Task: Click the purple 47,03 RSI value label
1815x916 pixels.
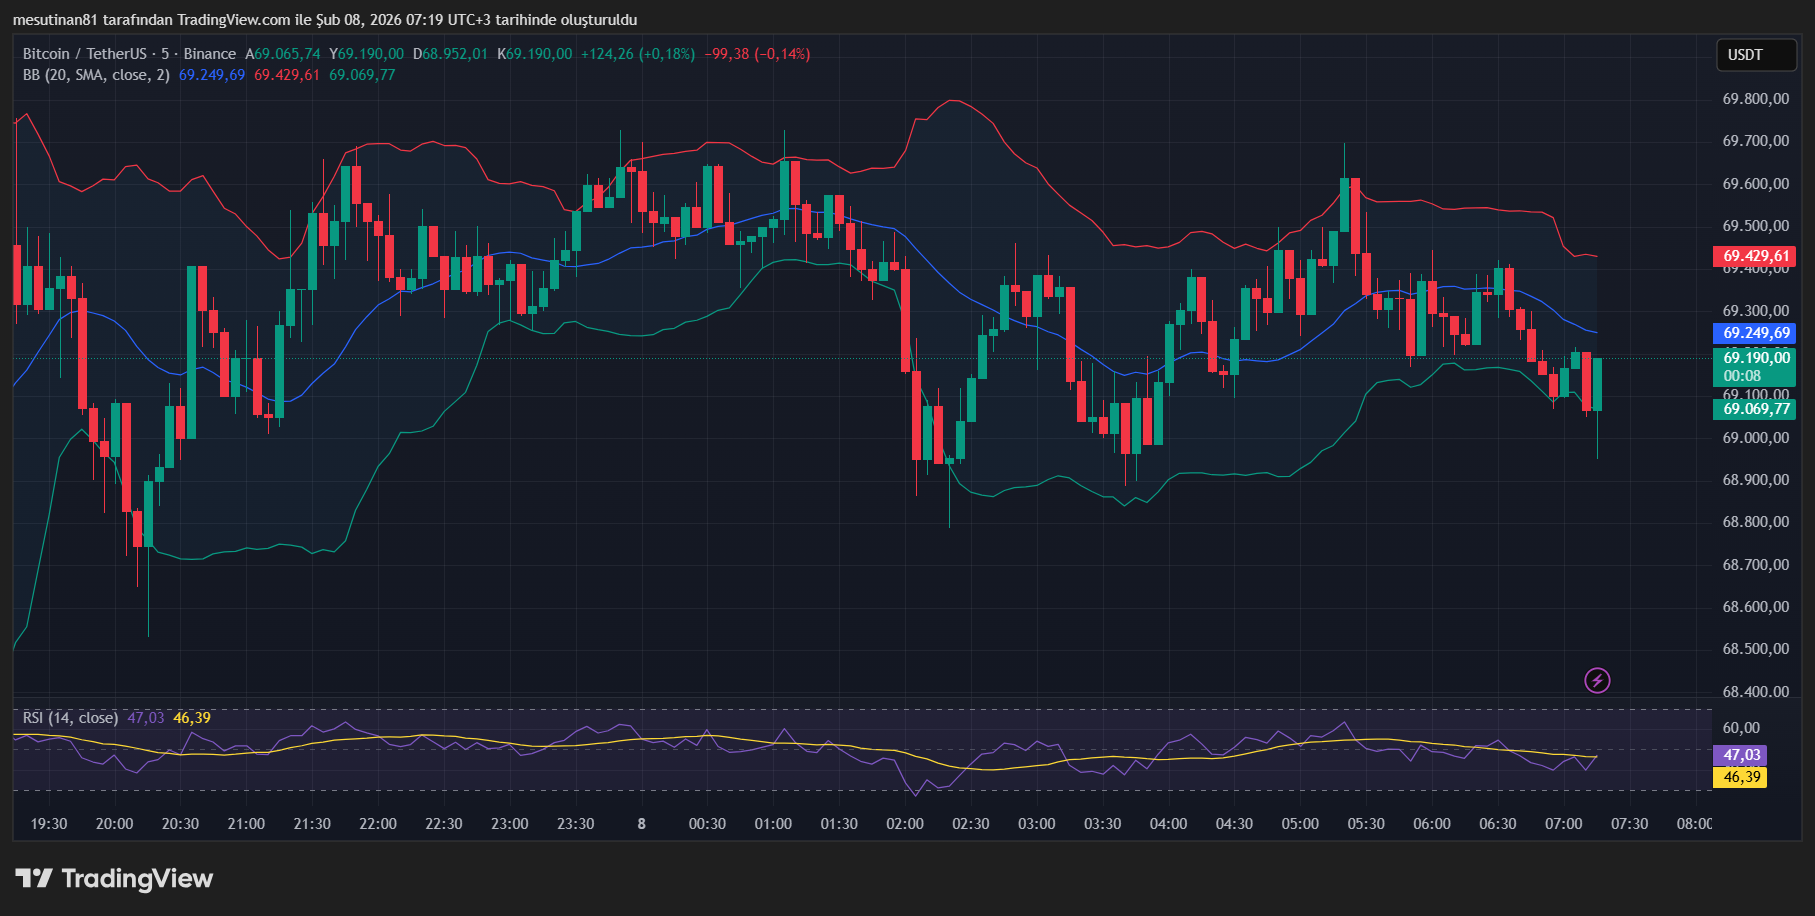Action: tap(1741, 755)
